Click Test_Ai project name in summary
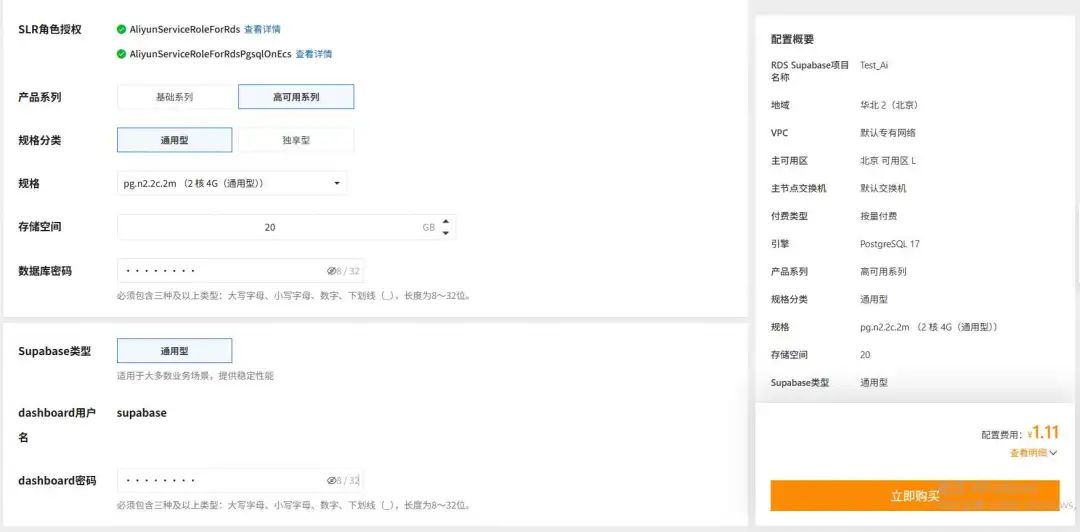This screenshot has width=1080, height=532. coord(874,65)
